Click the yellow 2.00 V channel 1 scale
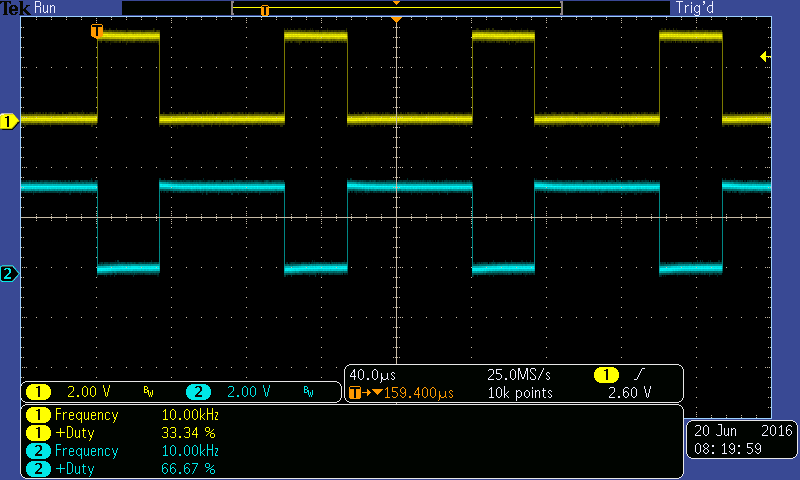 tap(89, 392)
